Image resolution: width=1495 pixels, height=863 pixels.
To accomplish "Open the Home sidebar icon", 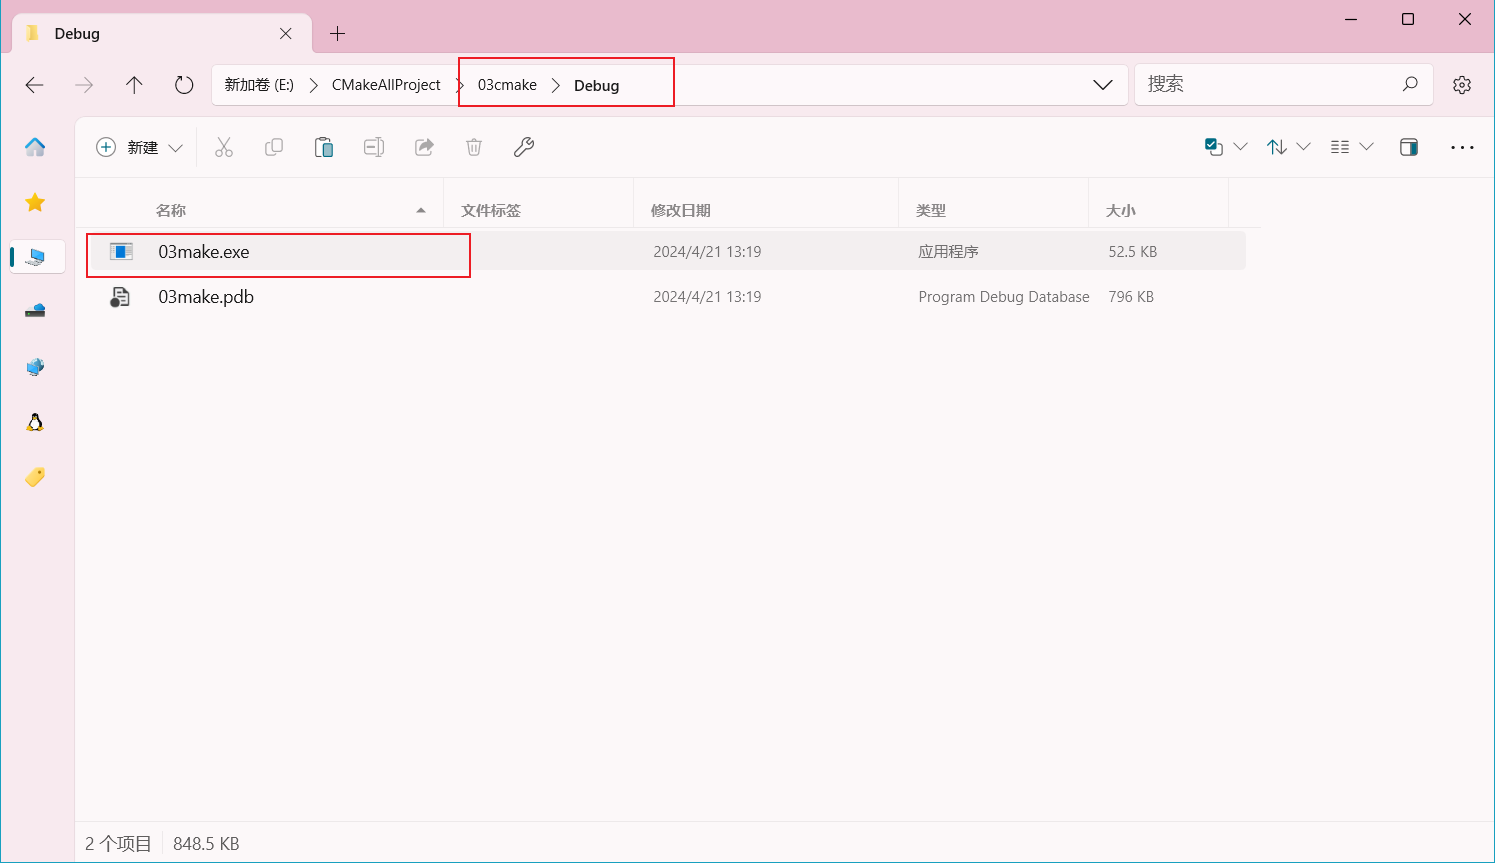I will click(x=35, y=147).
